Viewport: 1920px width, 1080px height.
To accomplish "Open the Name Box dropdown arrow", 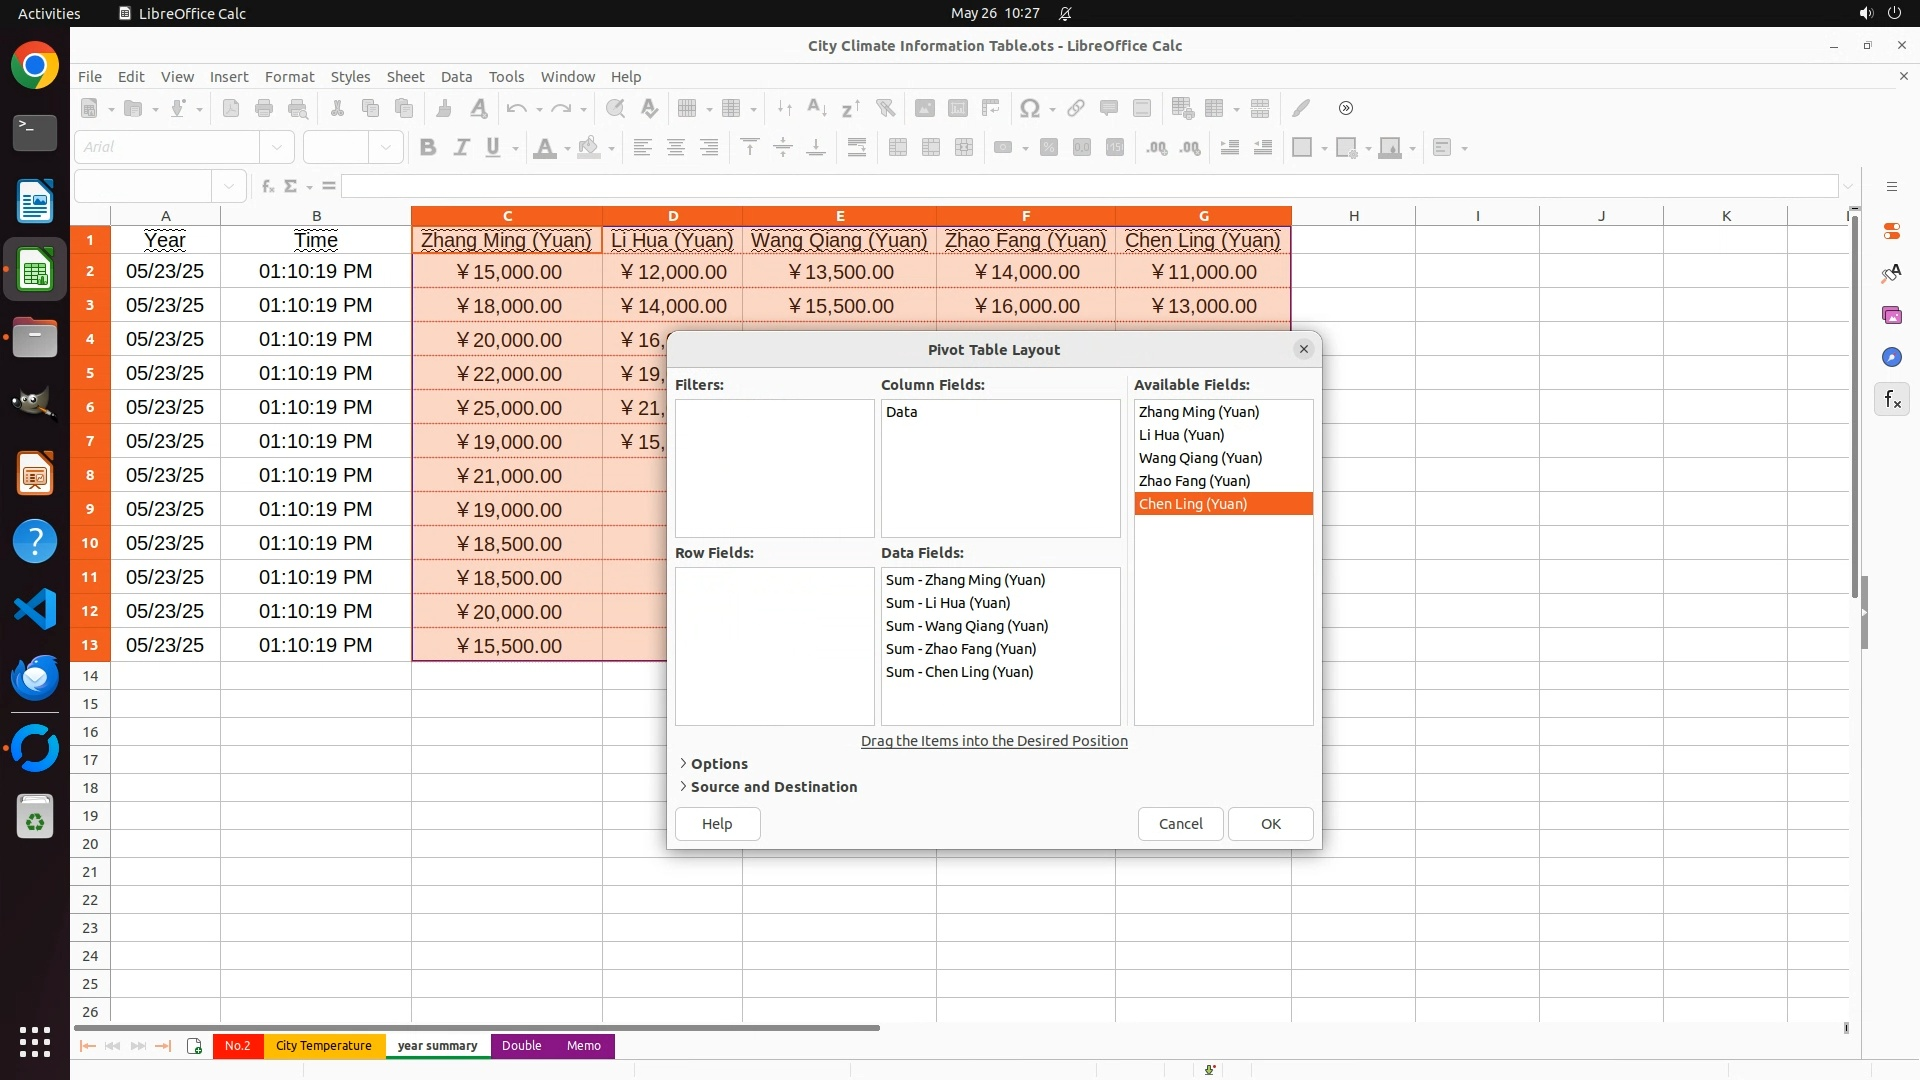I will click(x=229, y=186).
